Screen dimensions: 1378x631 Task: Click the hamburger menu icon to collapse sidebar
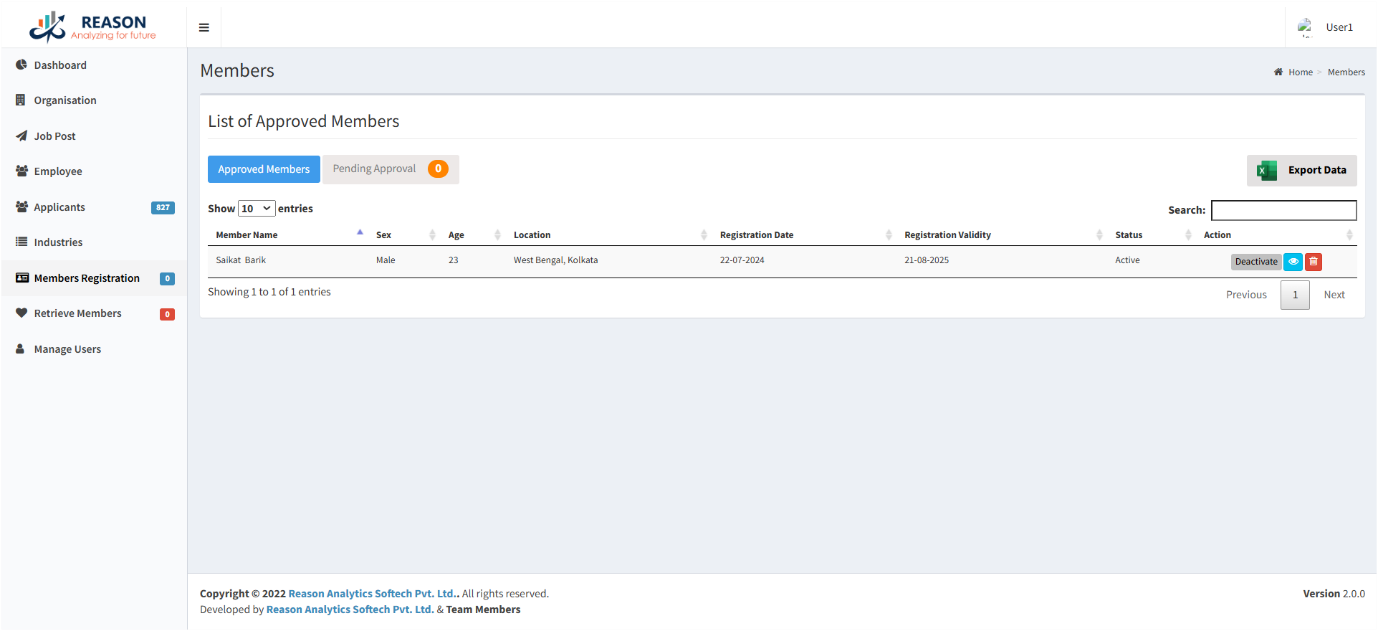[204, 27]
